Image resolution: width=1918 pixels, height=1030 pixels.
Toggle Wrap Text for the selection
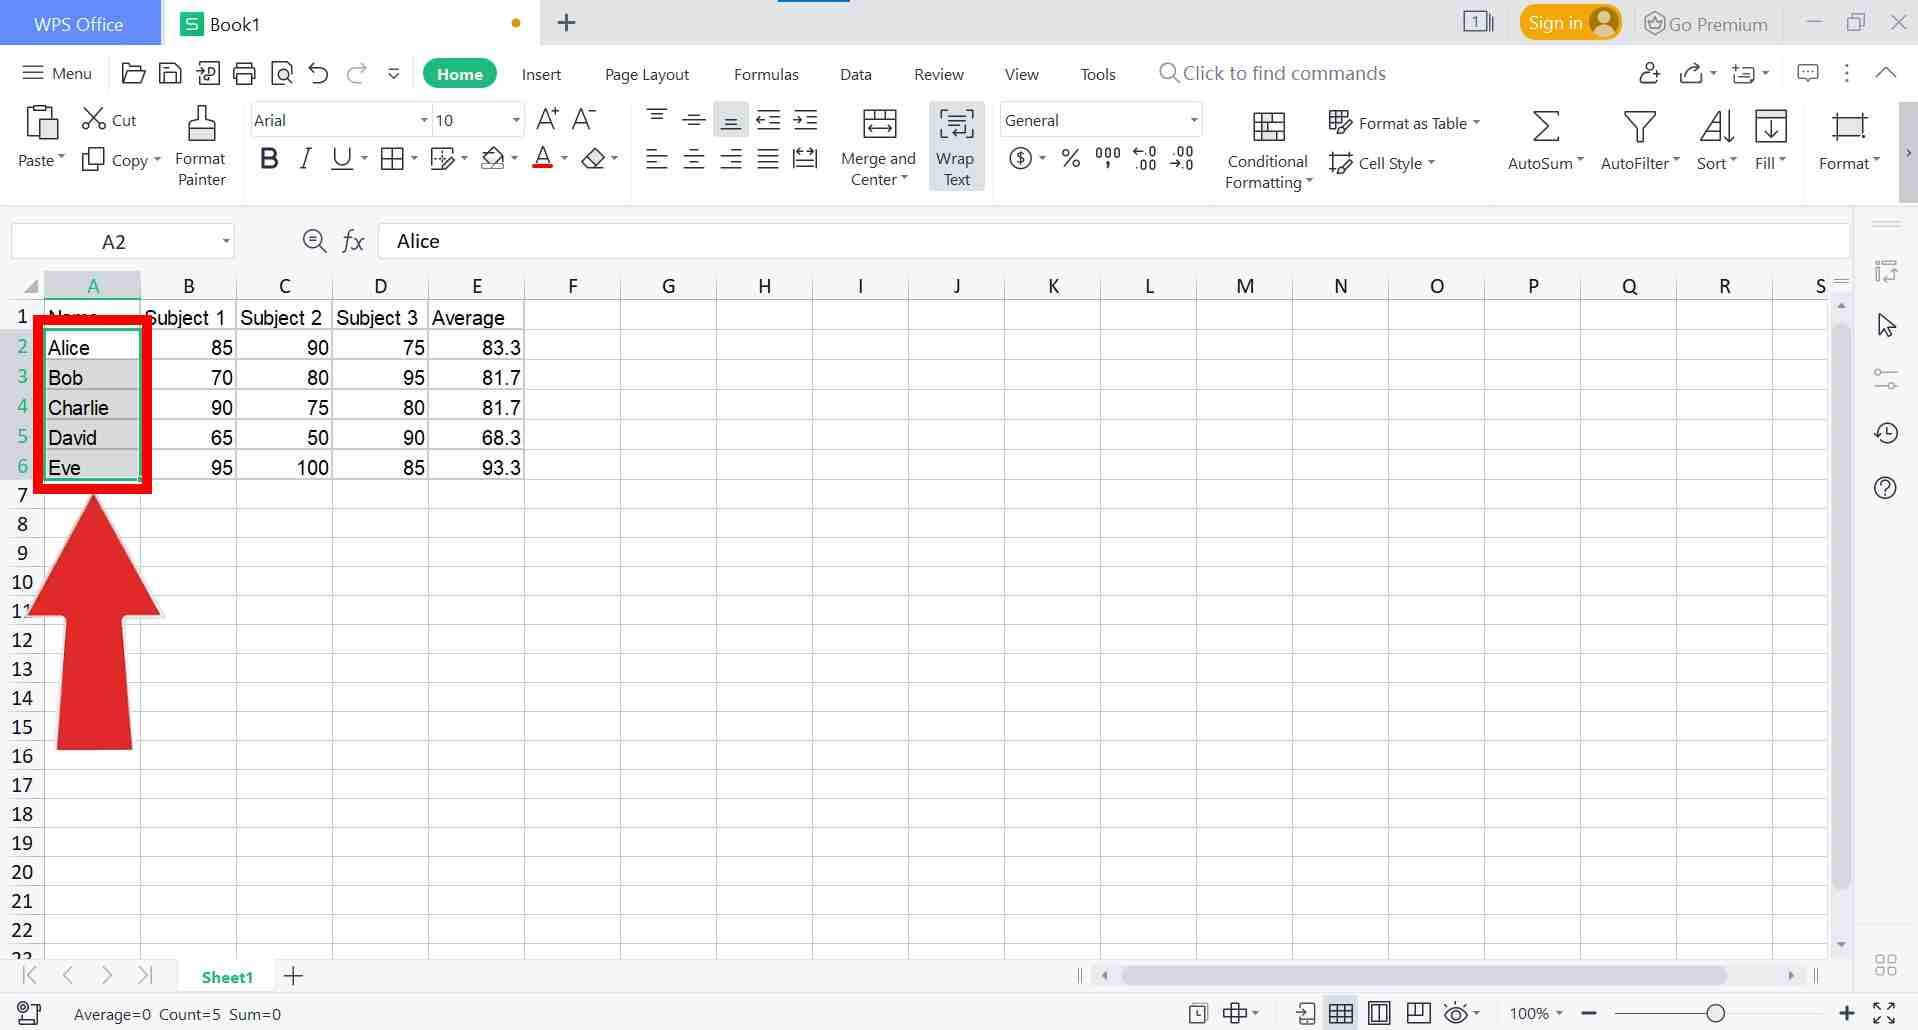pyautogui.click(x=956, y=145)
